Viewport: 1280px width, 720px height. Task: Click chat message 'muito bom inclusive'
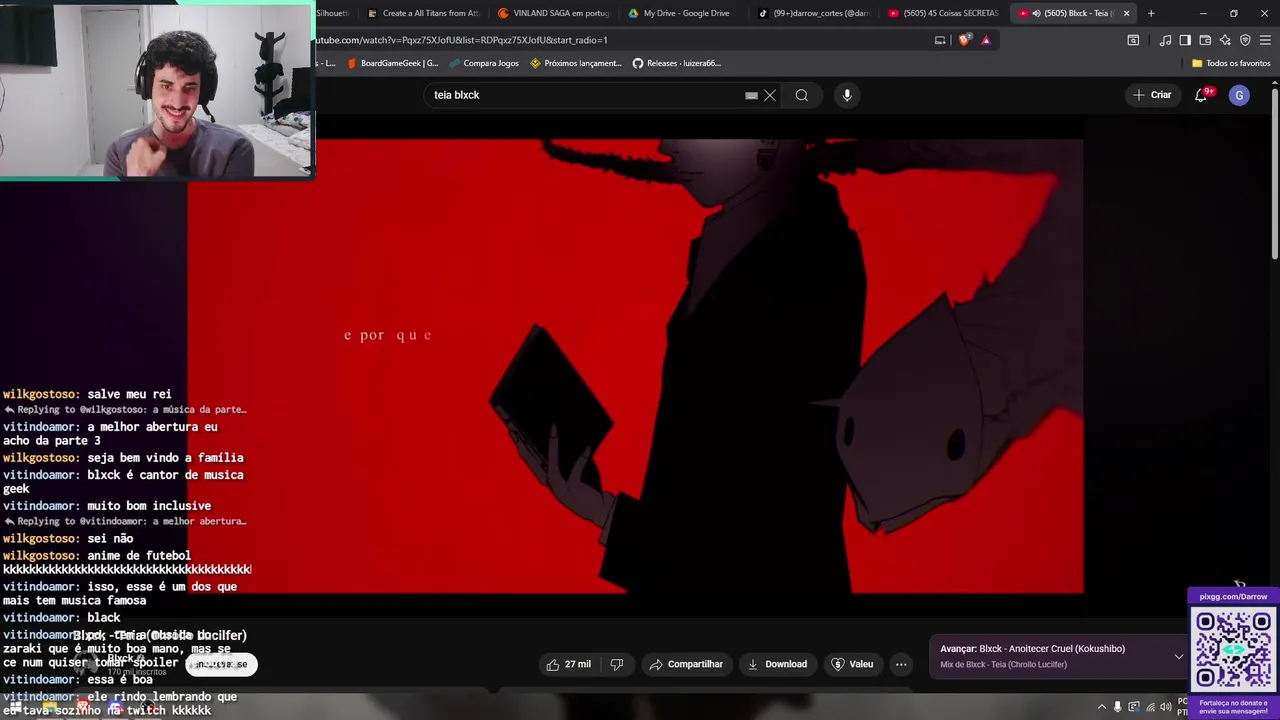149,506
